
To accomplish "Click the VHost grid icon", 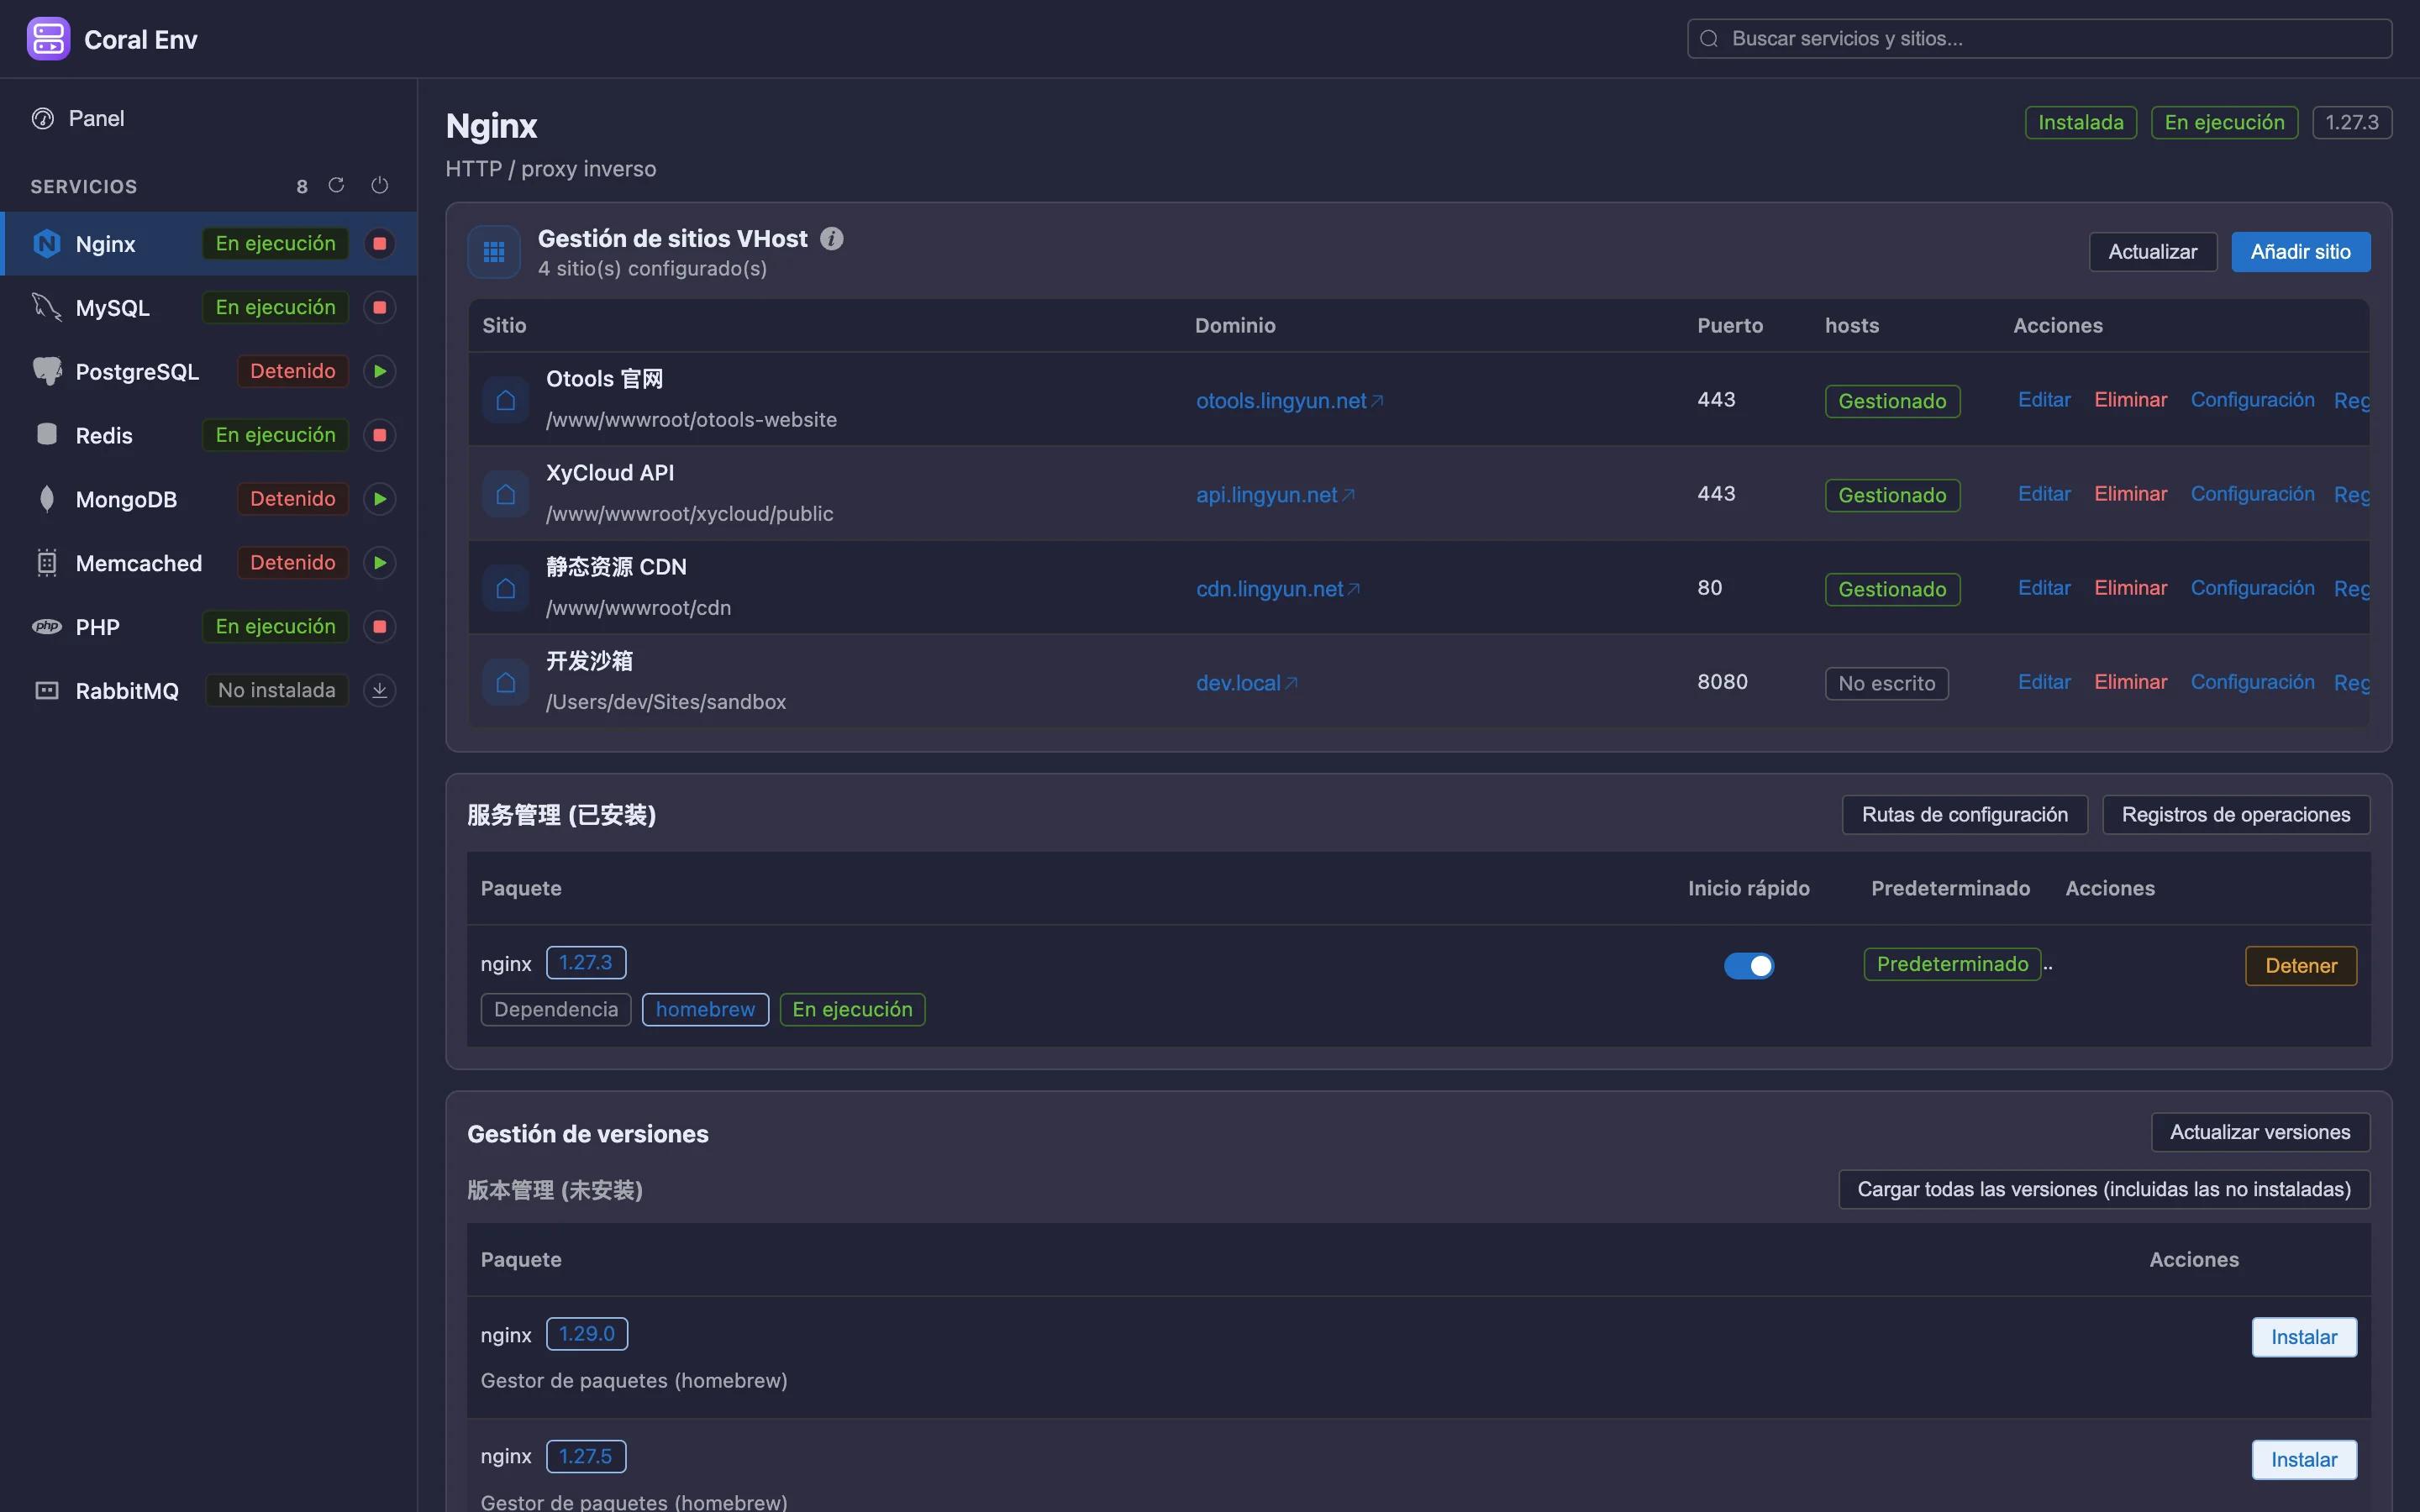I will (494, 252).
